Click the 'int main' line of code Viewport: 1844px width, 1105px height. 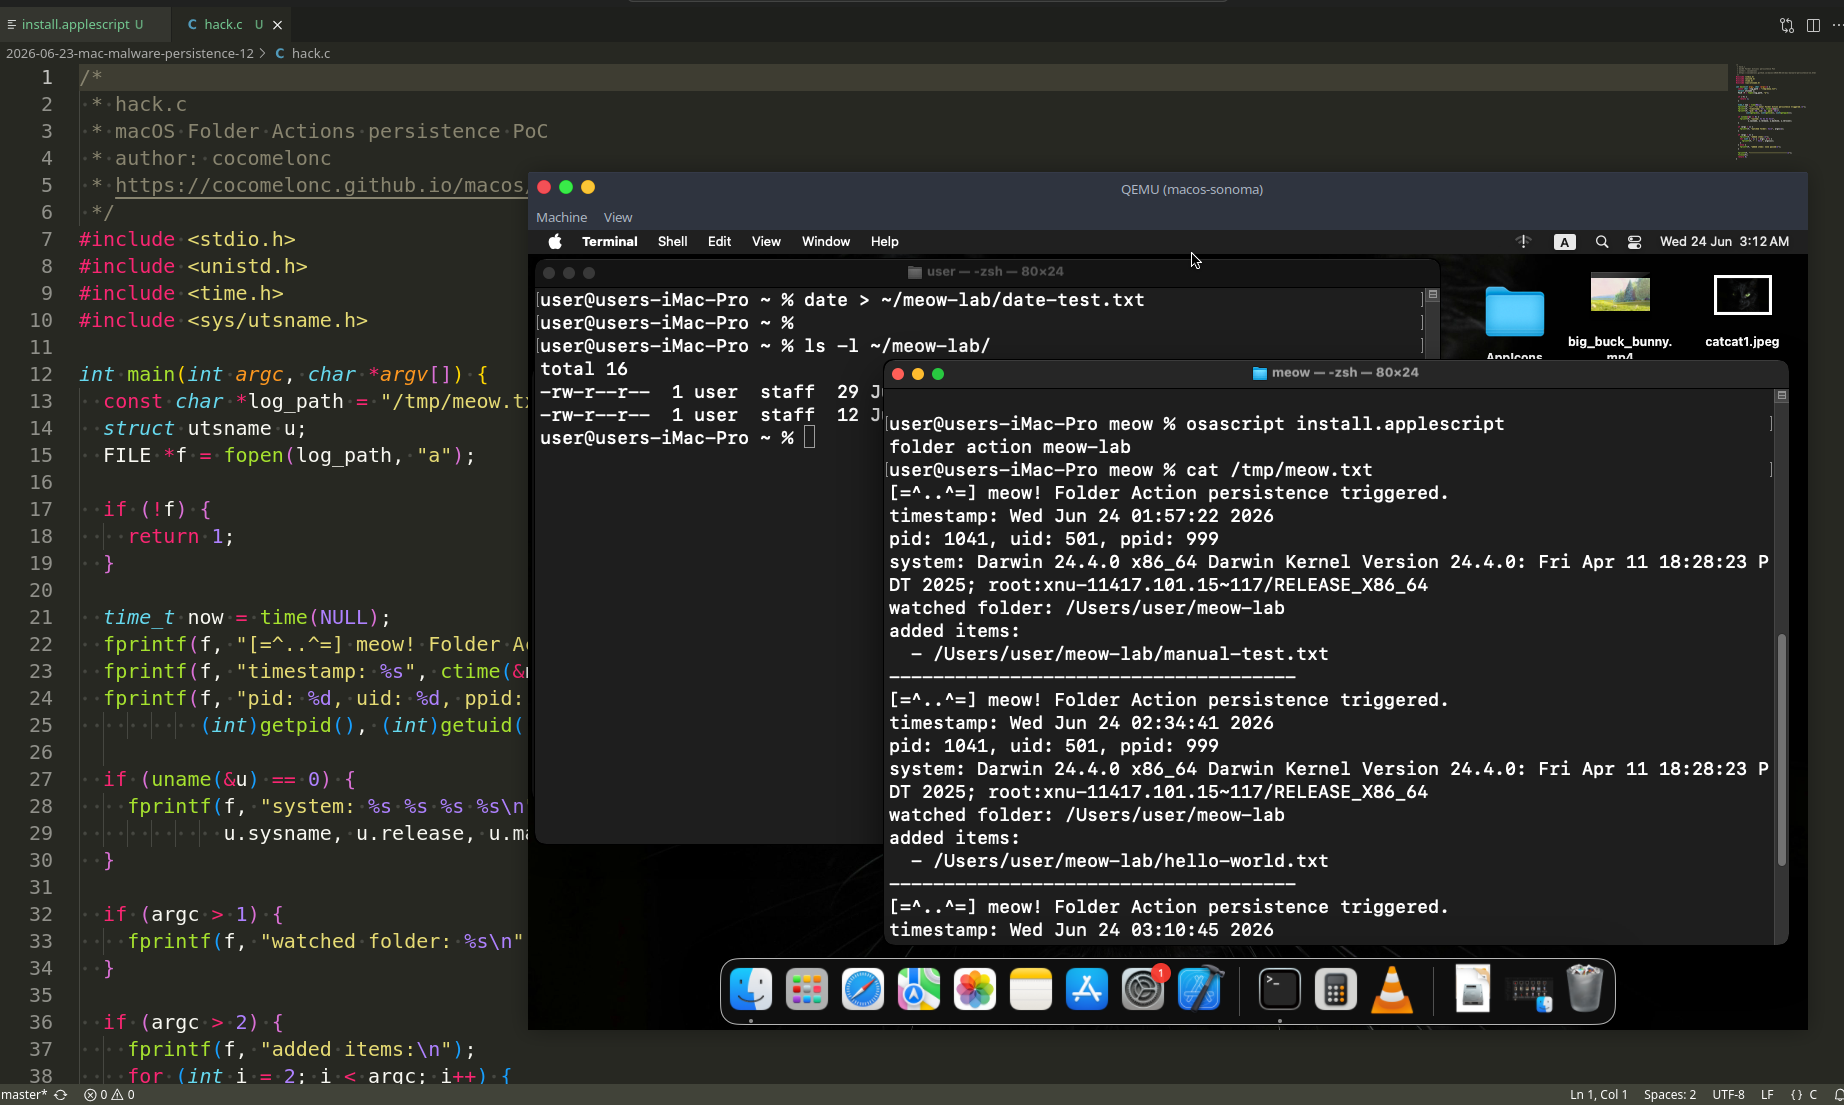point(284,374)
